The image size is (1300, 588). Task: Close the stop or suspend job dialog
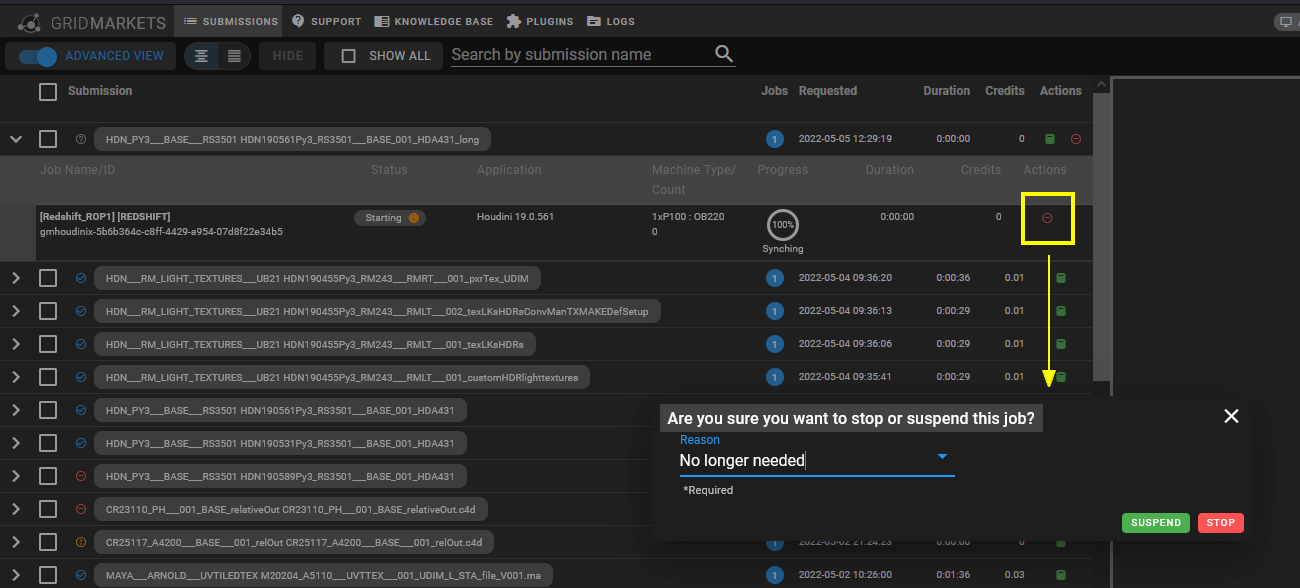1231,416
